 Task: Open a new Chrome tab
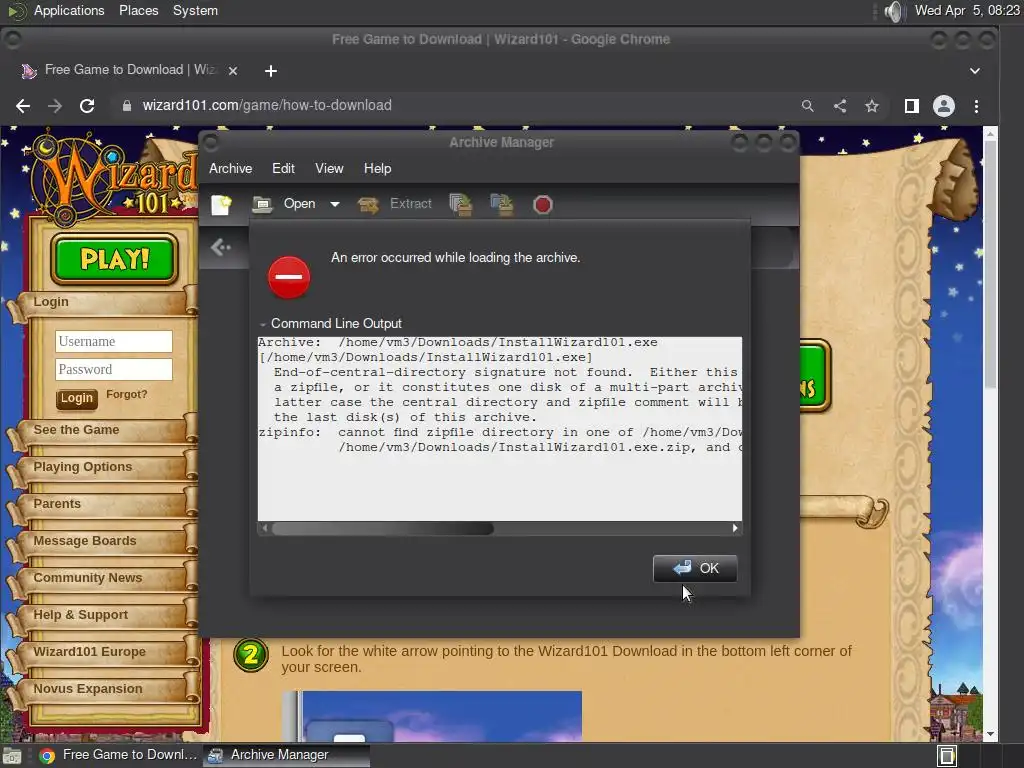pos(271,71)
